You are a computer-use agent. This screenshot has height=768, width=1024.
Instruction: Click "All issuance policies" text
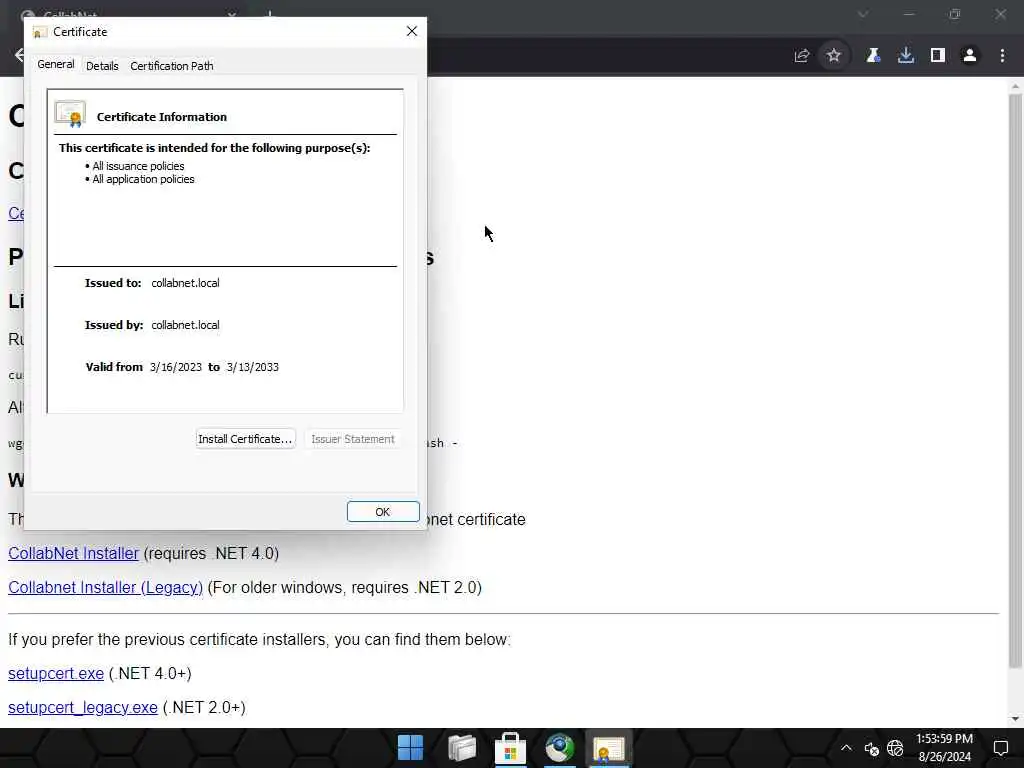(x=138, y=166)
